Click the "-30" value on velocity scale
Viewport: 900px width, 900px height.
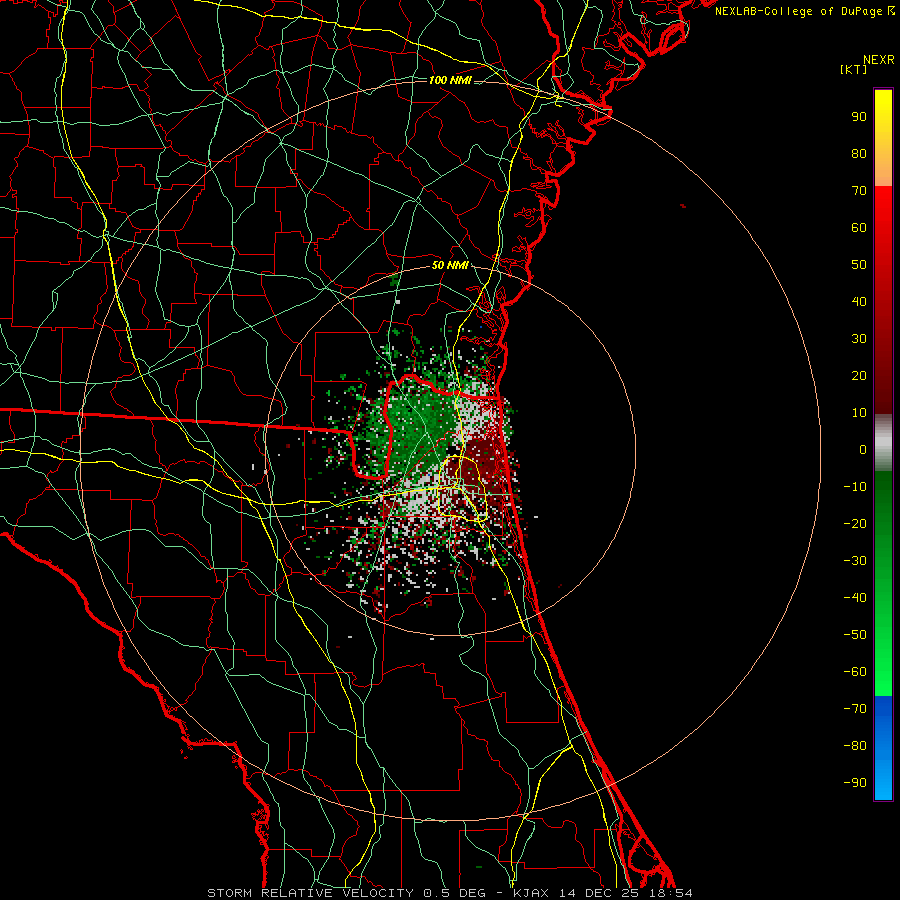pos(855,561)
